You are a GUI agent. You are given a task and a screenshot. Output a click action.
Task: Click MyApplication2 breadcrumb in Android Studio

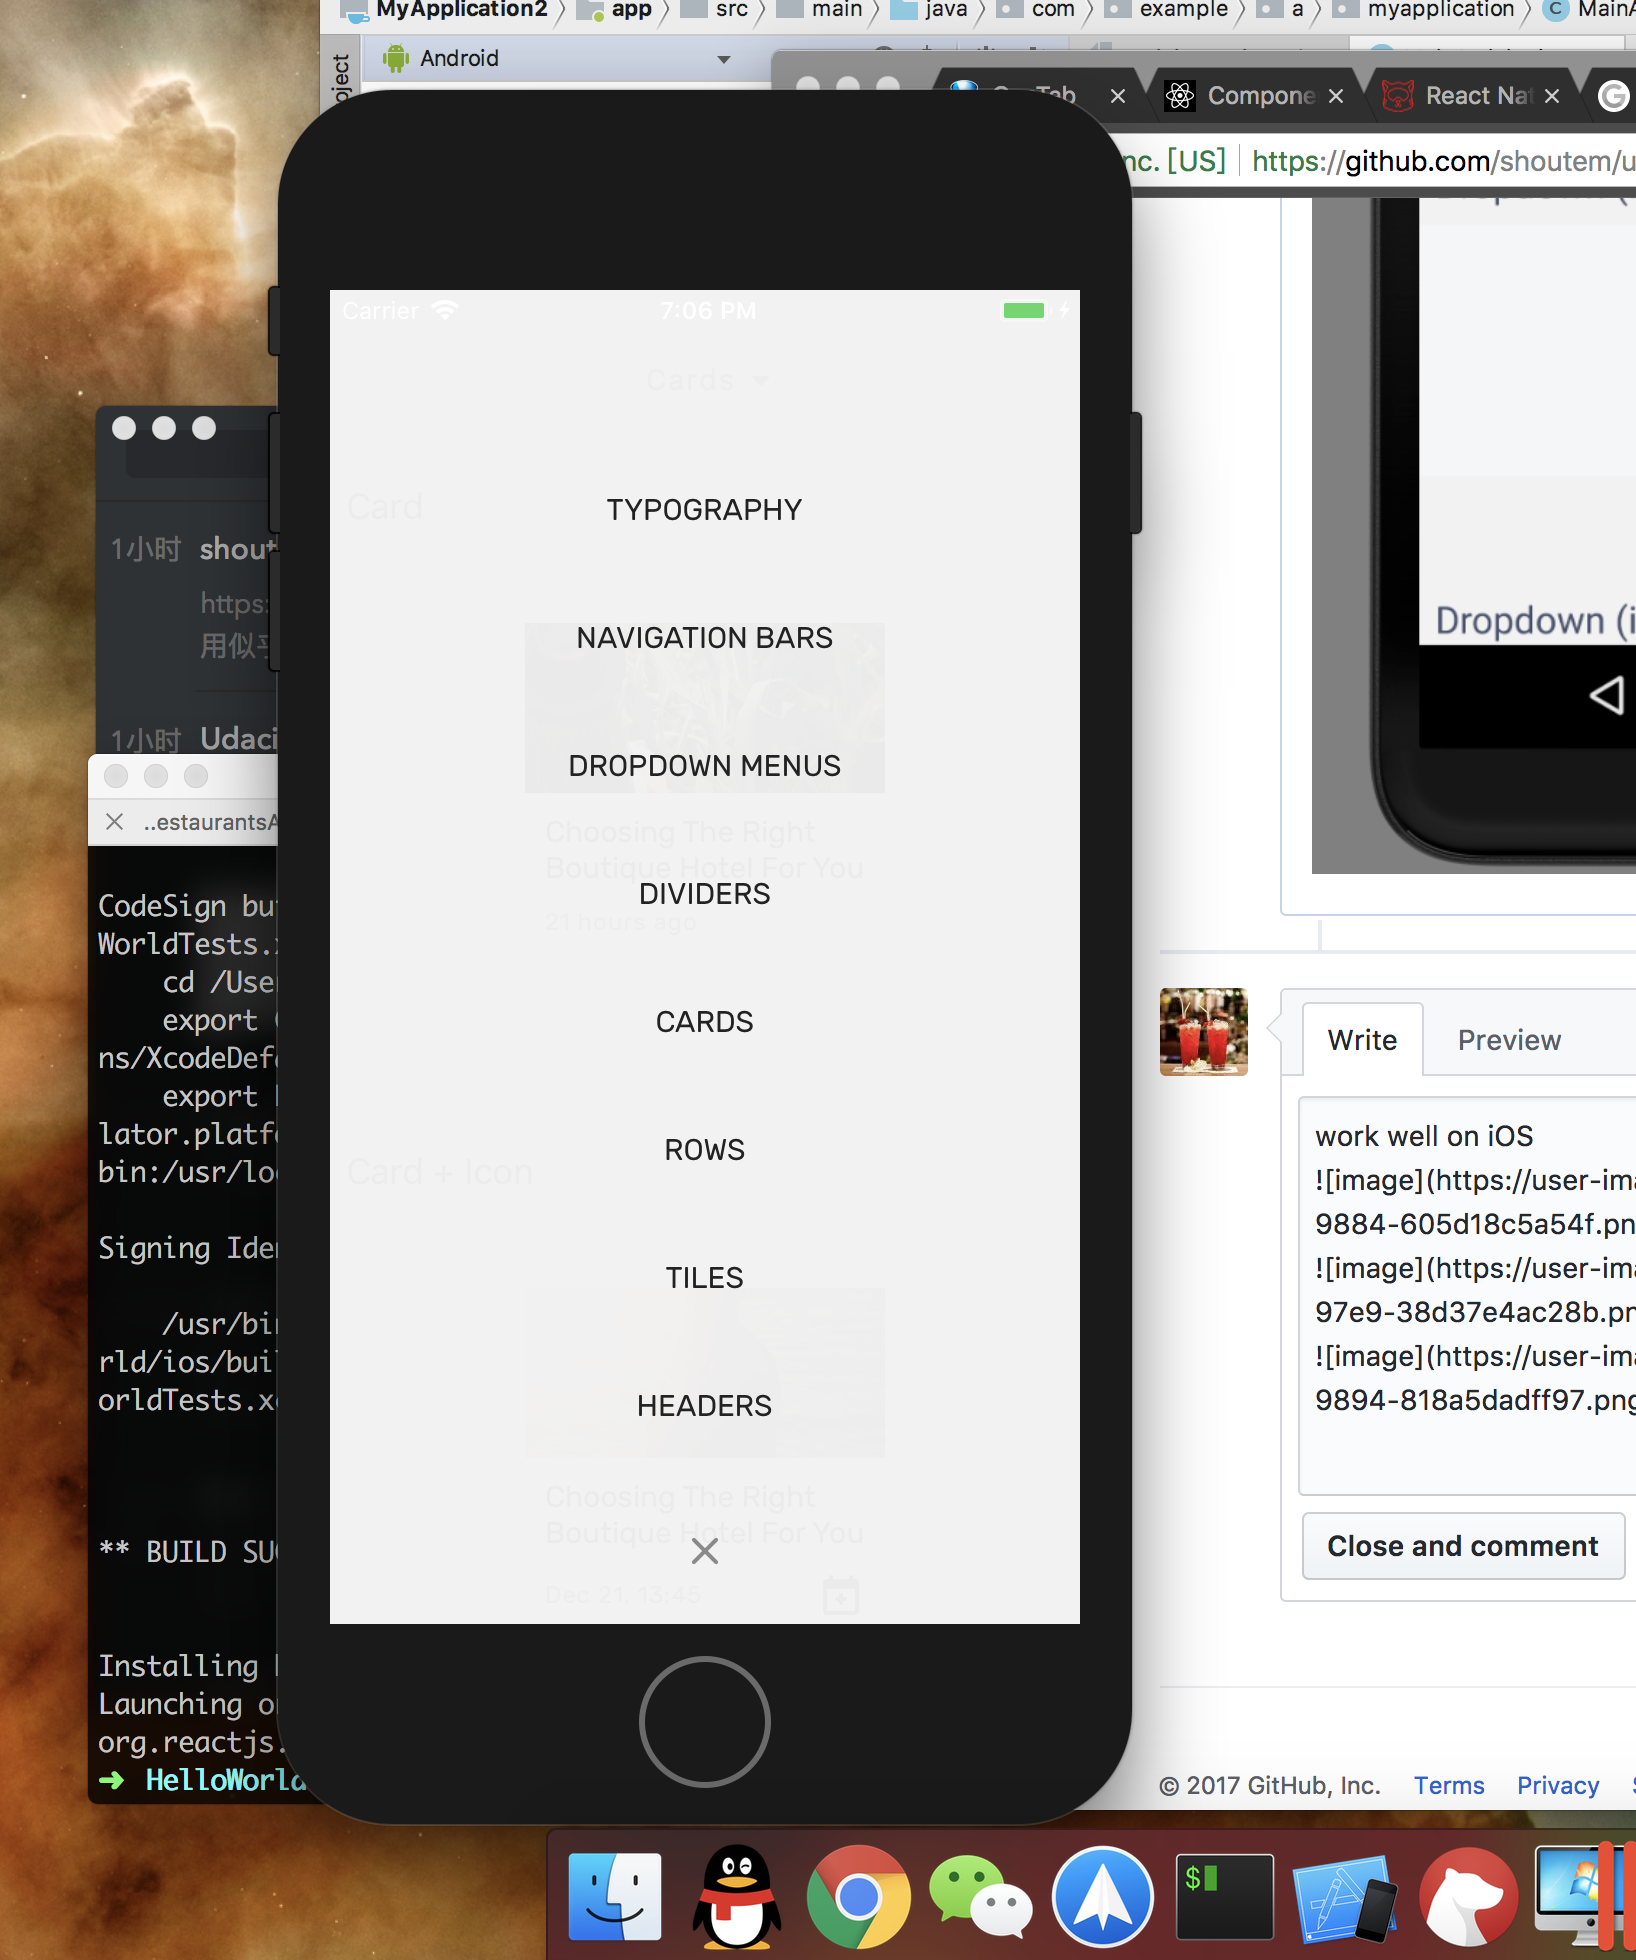pos(444,10)
